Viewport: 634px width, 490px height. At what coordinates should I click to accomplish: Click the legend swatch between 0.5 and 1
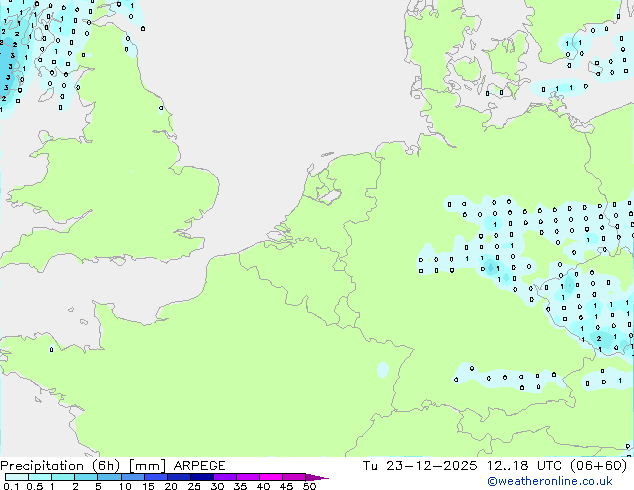[40, 477]
